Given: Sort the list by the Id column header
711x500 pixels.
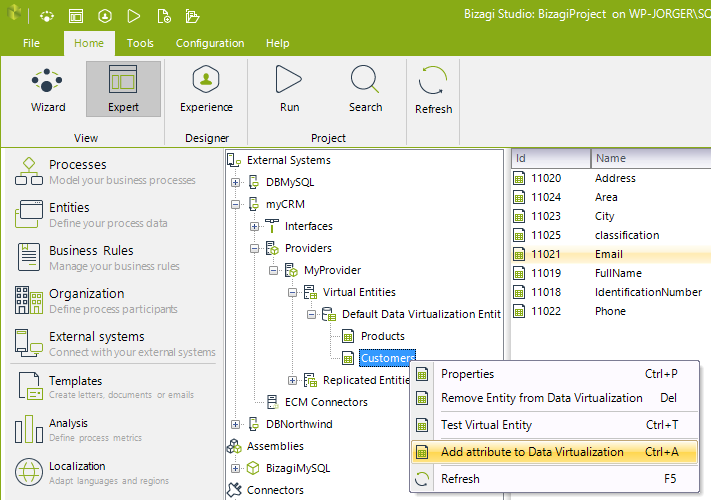Looking at the screenshot, I should click(x=551, y=158).
